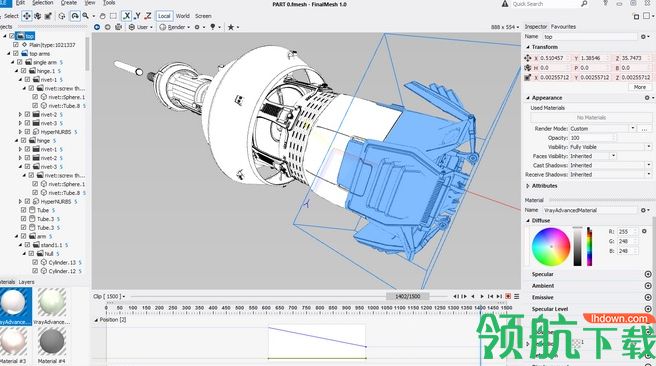Uncheck visibility of top arms
This screenshot has width=656, height=366.
16,54
